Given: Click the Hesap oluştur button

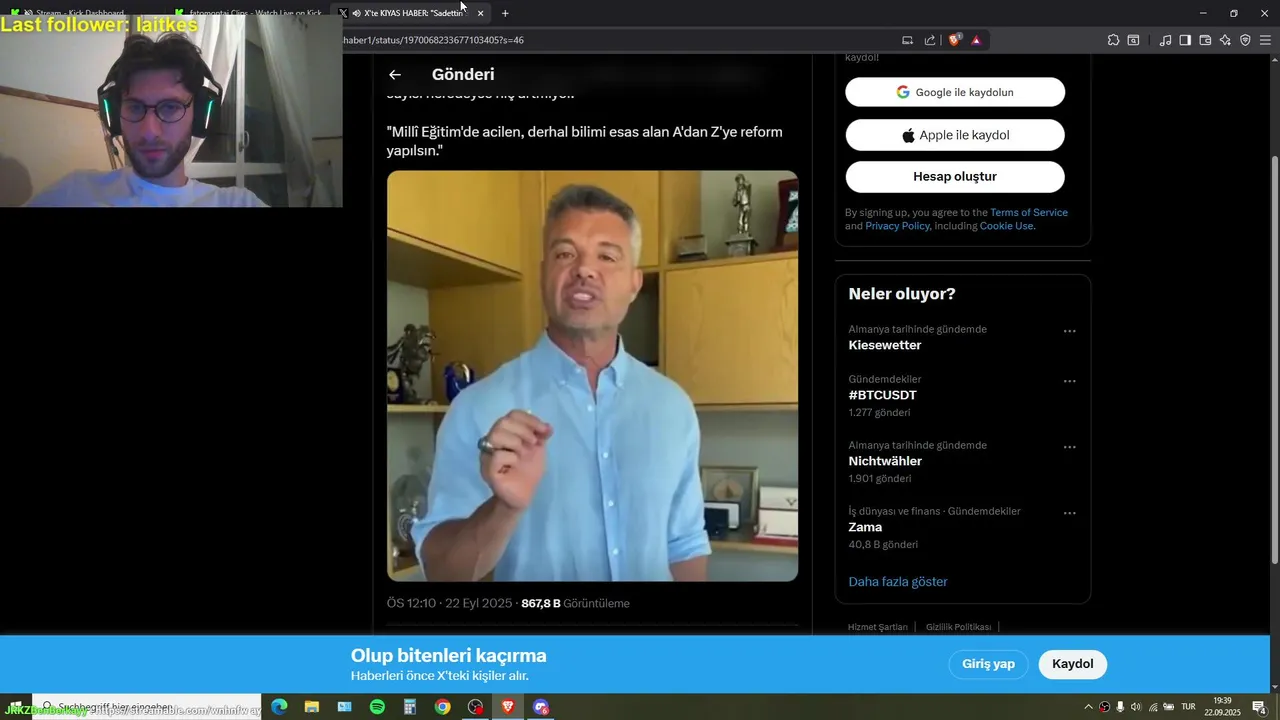Looking at the screenshot, I should [955, 177].
